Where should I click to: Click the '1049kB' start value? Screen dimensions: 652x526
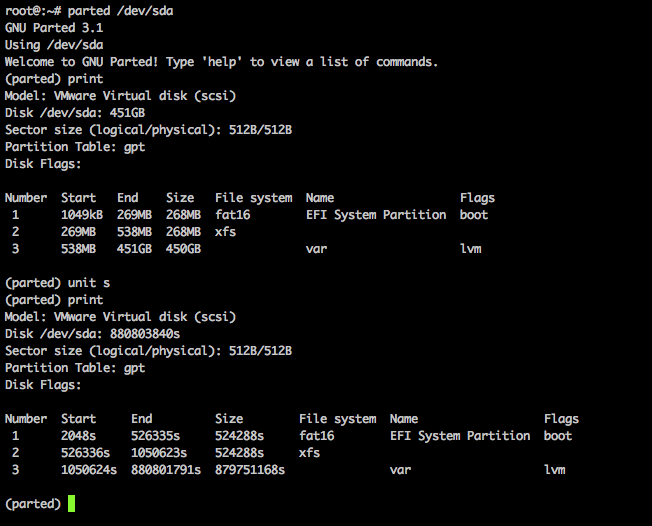(82, 215)
